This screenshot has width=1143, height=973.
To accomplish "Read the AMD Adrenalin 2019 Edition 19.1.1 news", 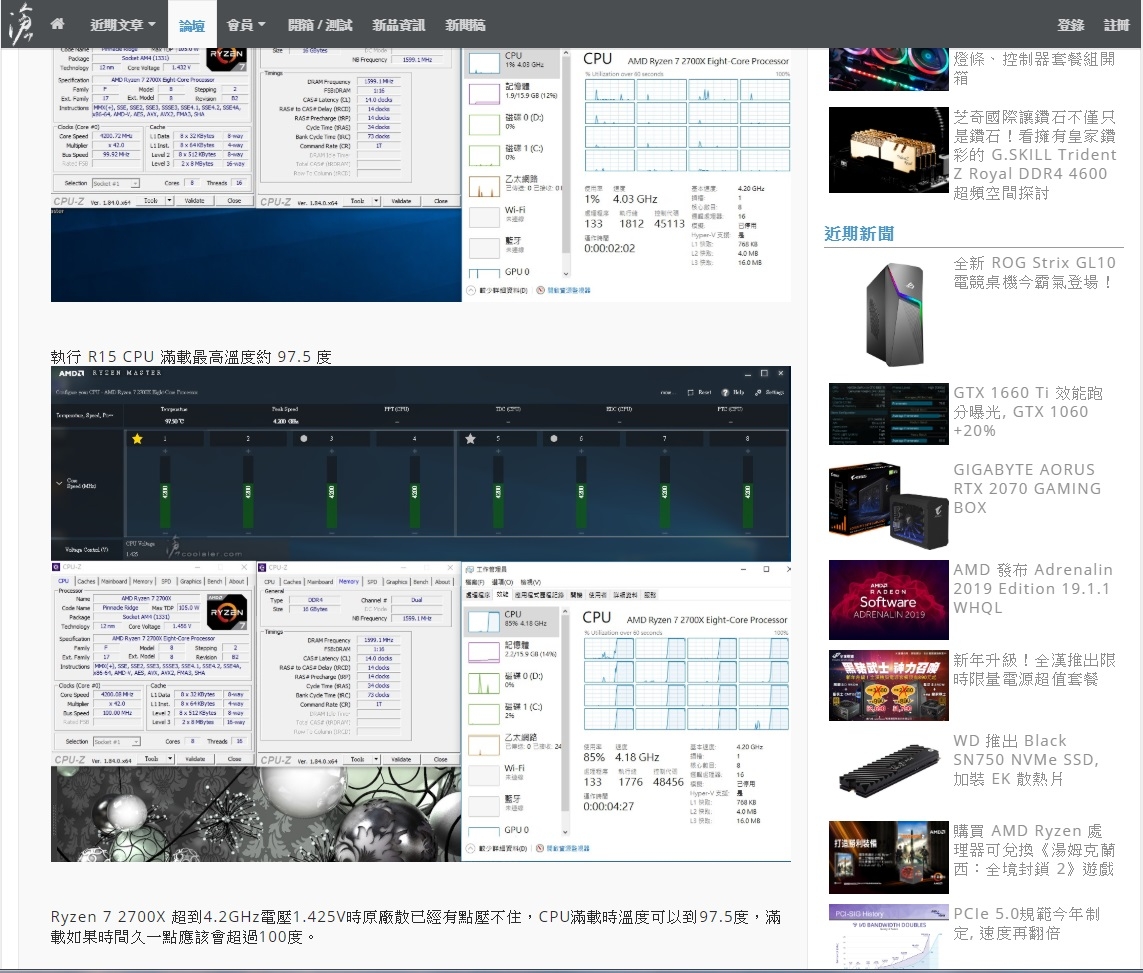I will coord(1033,588).
